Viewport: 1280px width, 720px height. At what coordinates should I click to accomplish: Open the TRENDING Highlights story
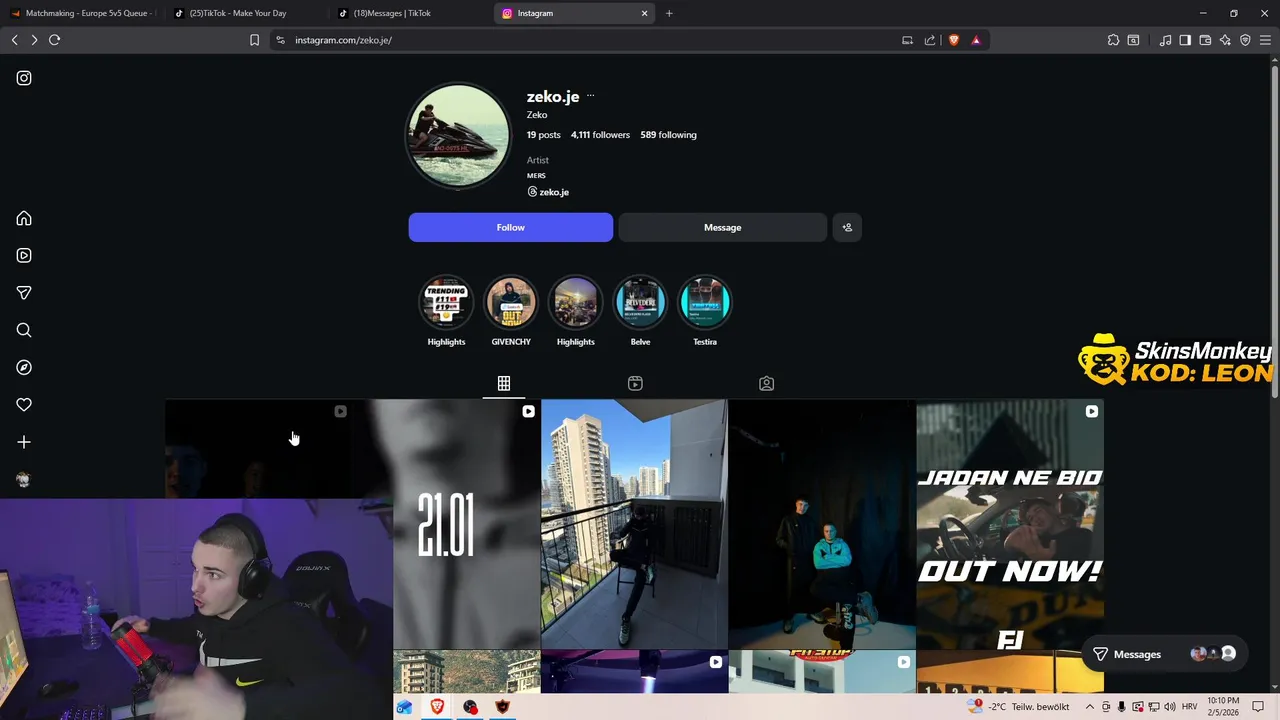[x=446, y=302]
